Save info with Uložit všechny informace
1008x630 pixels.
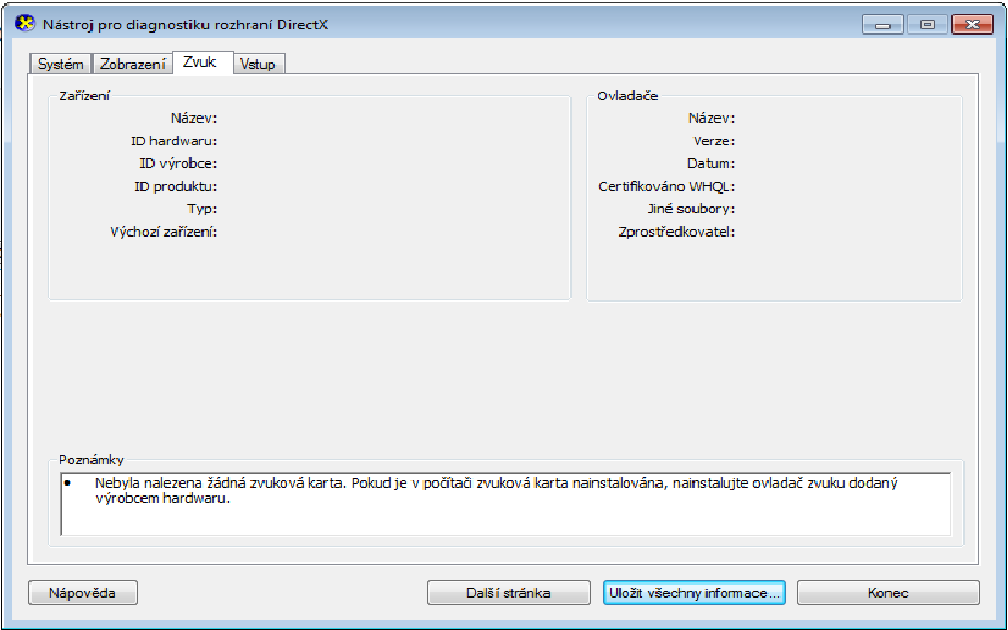tap(694, 593)
